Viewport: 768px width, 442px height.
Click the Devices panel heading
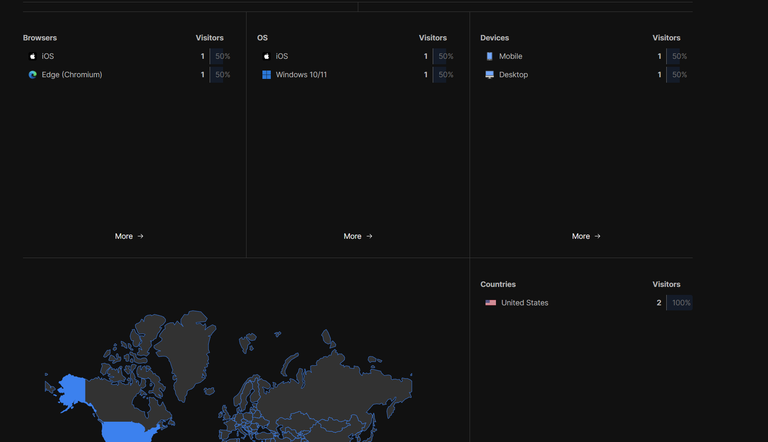click(x=495, y=38)
